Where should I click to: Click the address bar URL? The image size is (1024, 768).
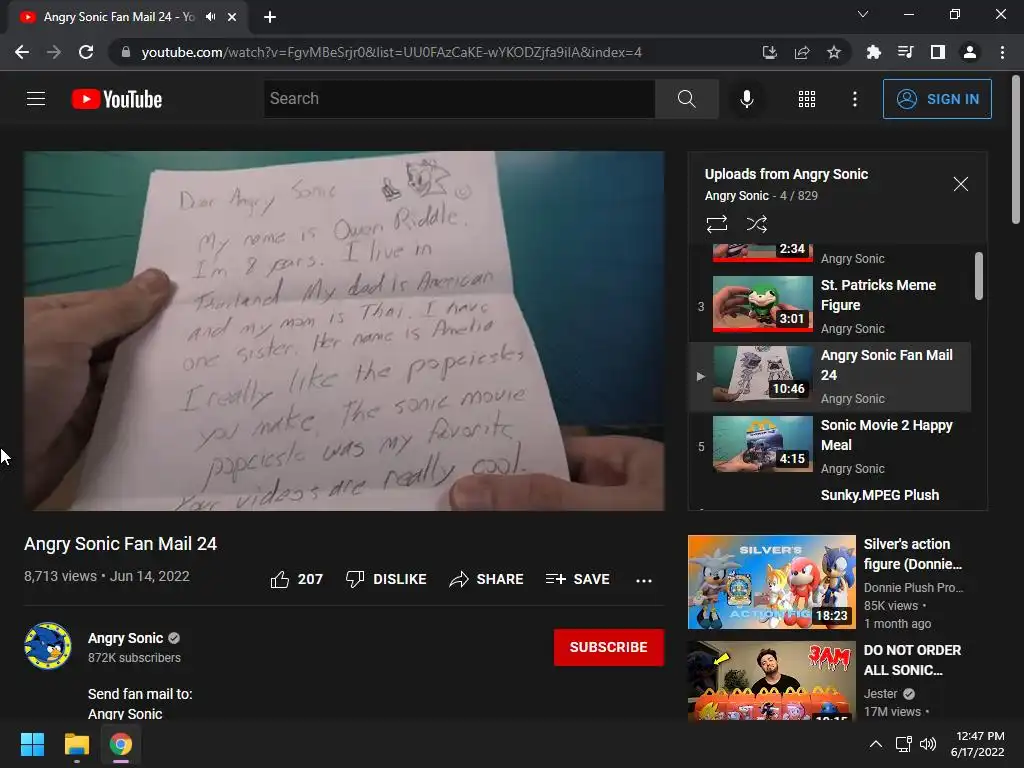(x=391, y=52)
